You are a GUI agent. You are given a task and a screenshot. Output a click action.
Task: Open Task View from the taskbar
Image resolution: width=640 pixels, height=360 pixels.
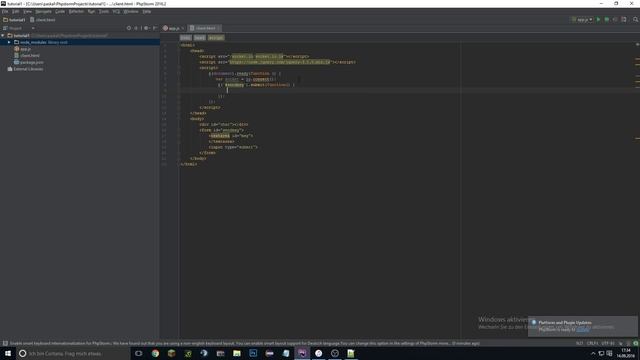pos(139,353)
